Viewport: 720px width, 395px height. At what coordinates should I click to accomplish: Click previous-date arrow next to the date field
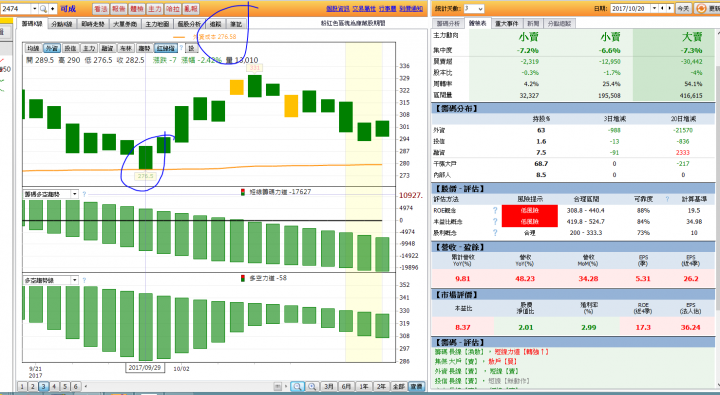[x=662, y=9]
